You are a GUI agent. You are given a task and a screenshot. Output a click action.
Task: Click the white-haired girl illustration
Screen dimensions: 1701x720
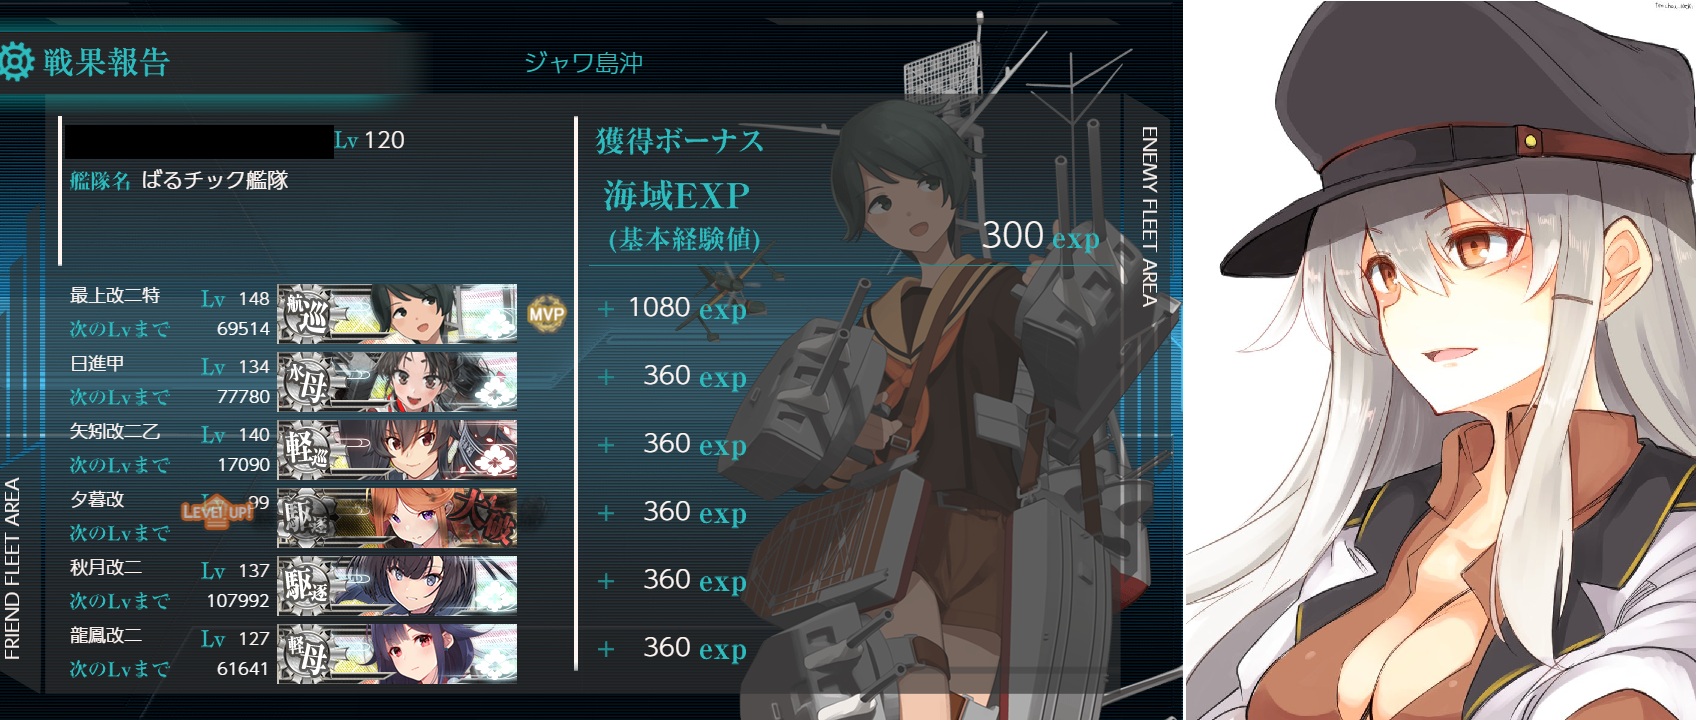(x=1442, y=360)
